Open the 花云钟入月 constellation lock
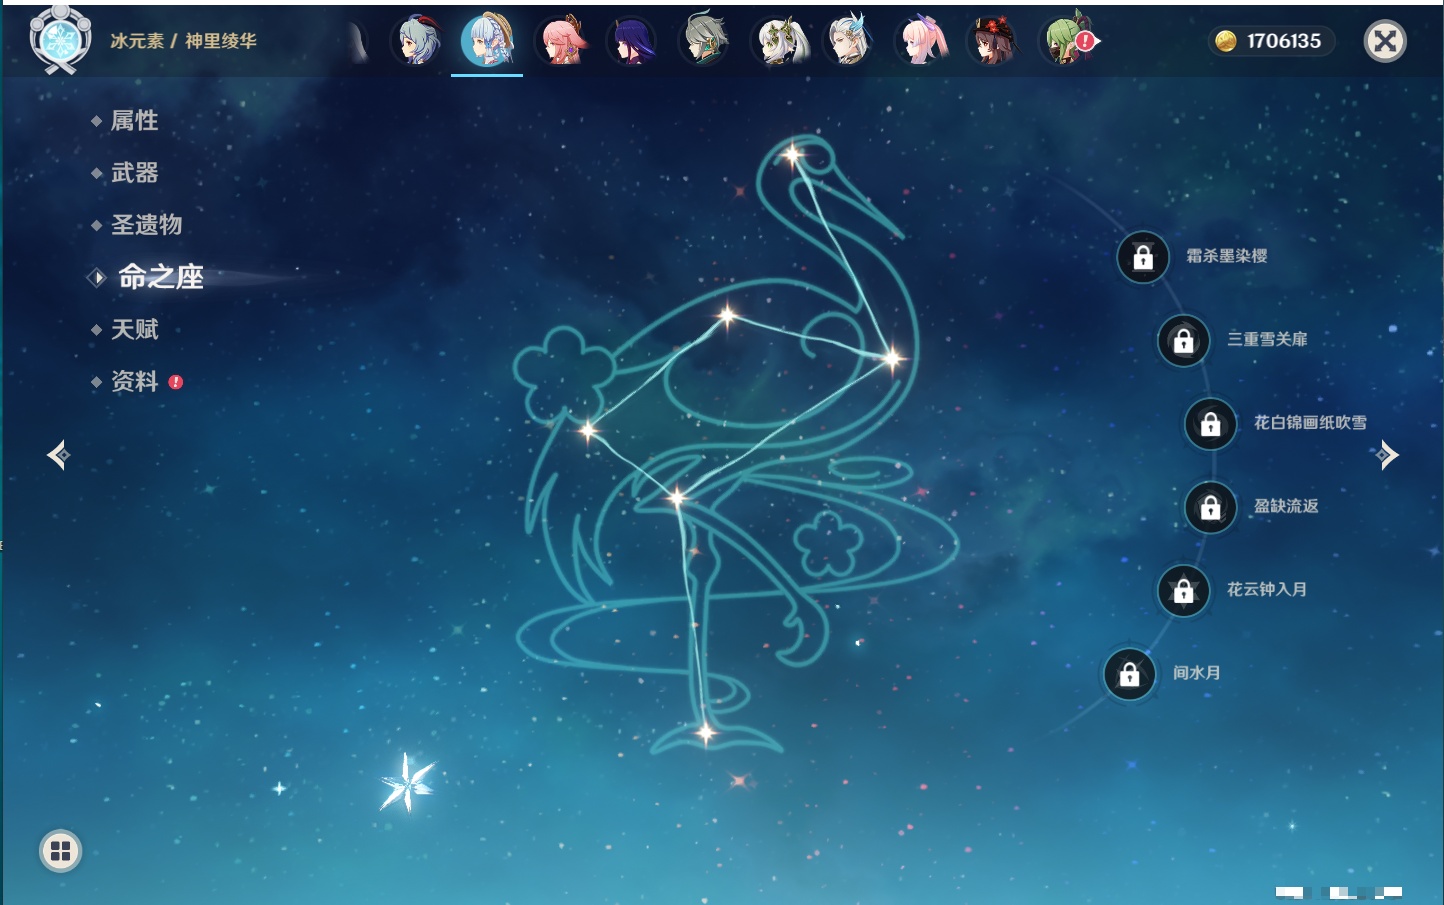The height and width of the screenshot is (905, 1444). [x=1183, y=590]
